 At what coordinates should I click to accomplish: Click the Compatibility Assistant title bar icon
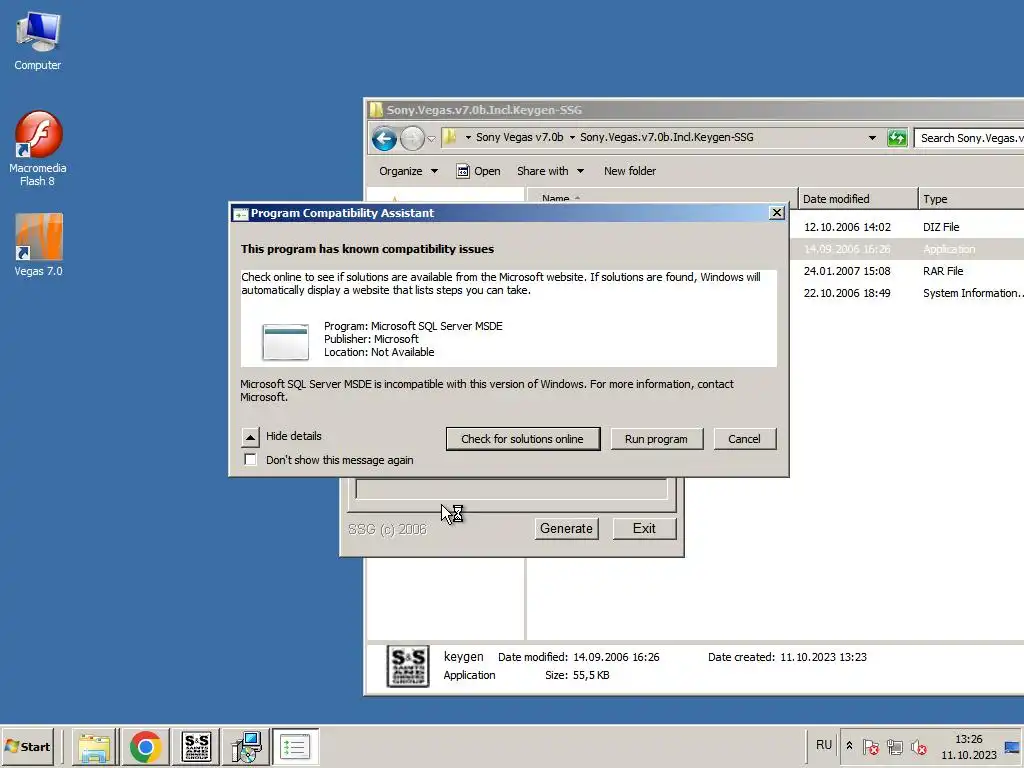(x=241, y=214)
